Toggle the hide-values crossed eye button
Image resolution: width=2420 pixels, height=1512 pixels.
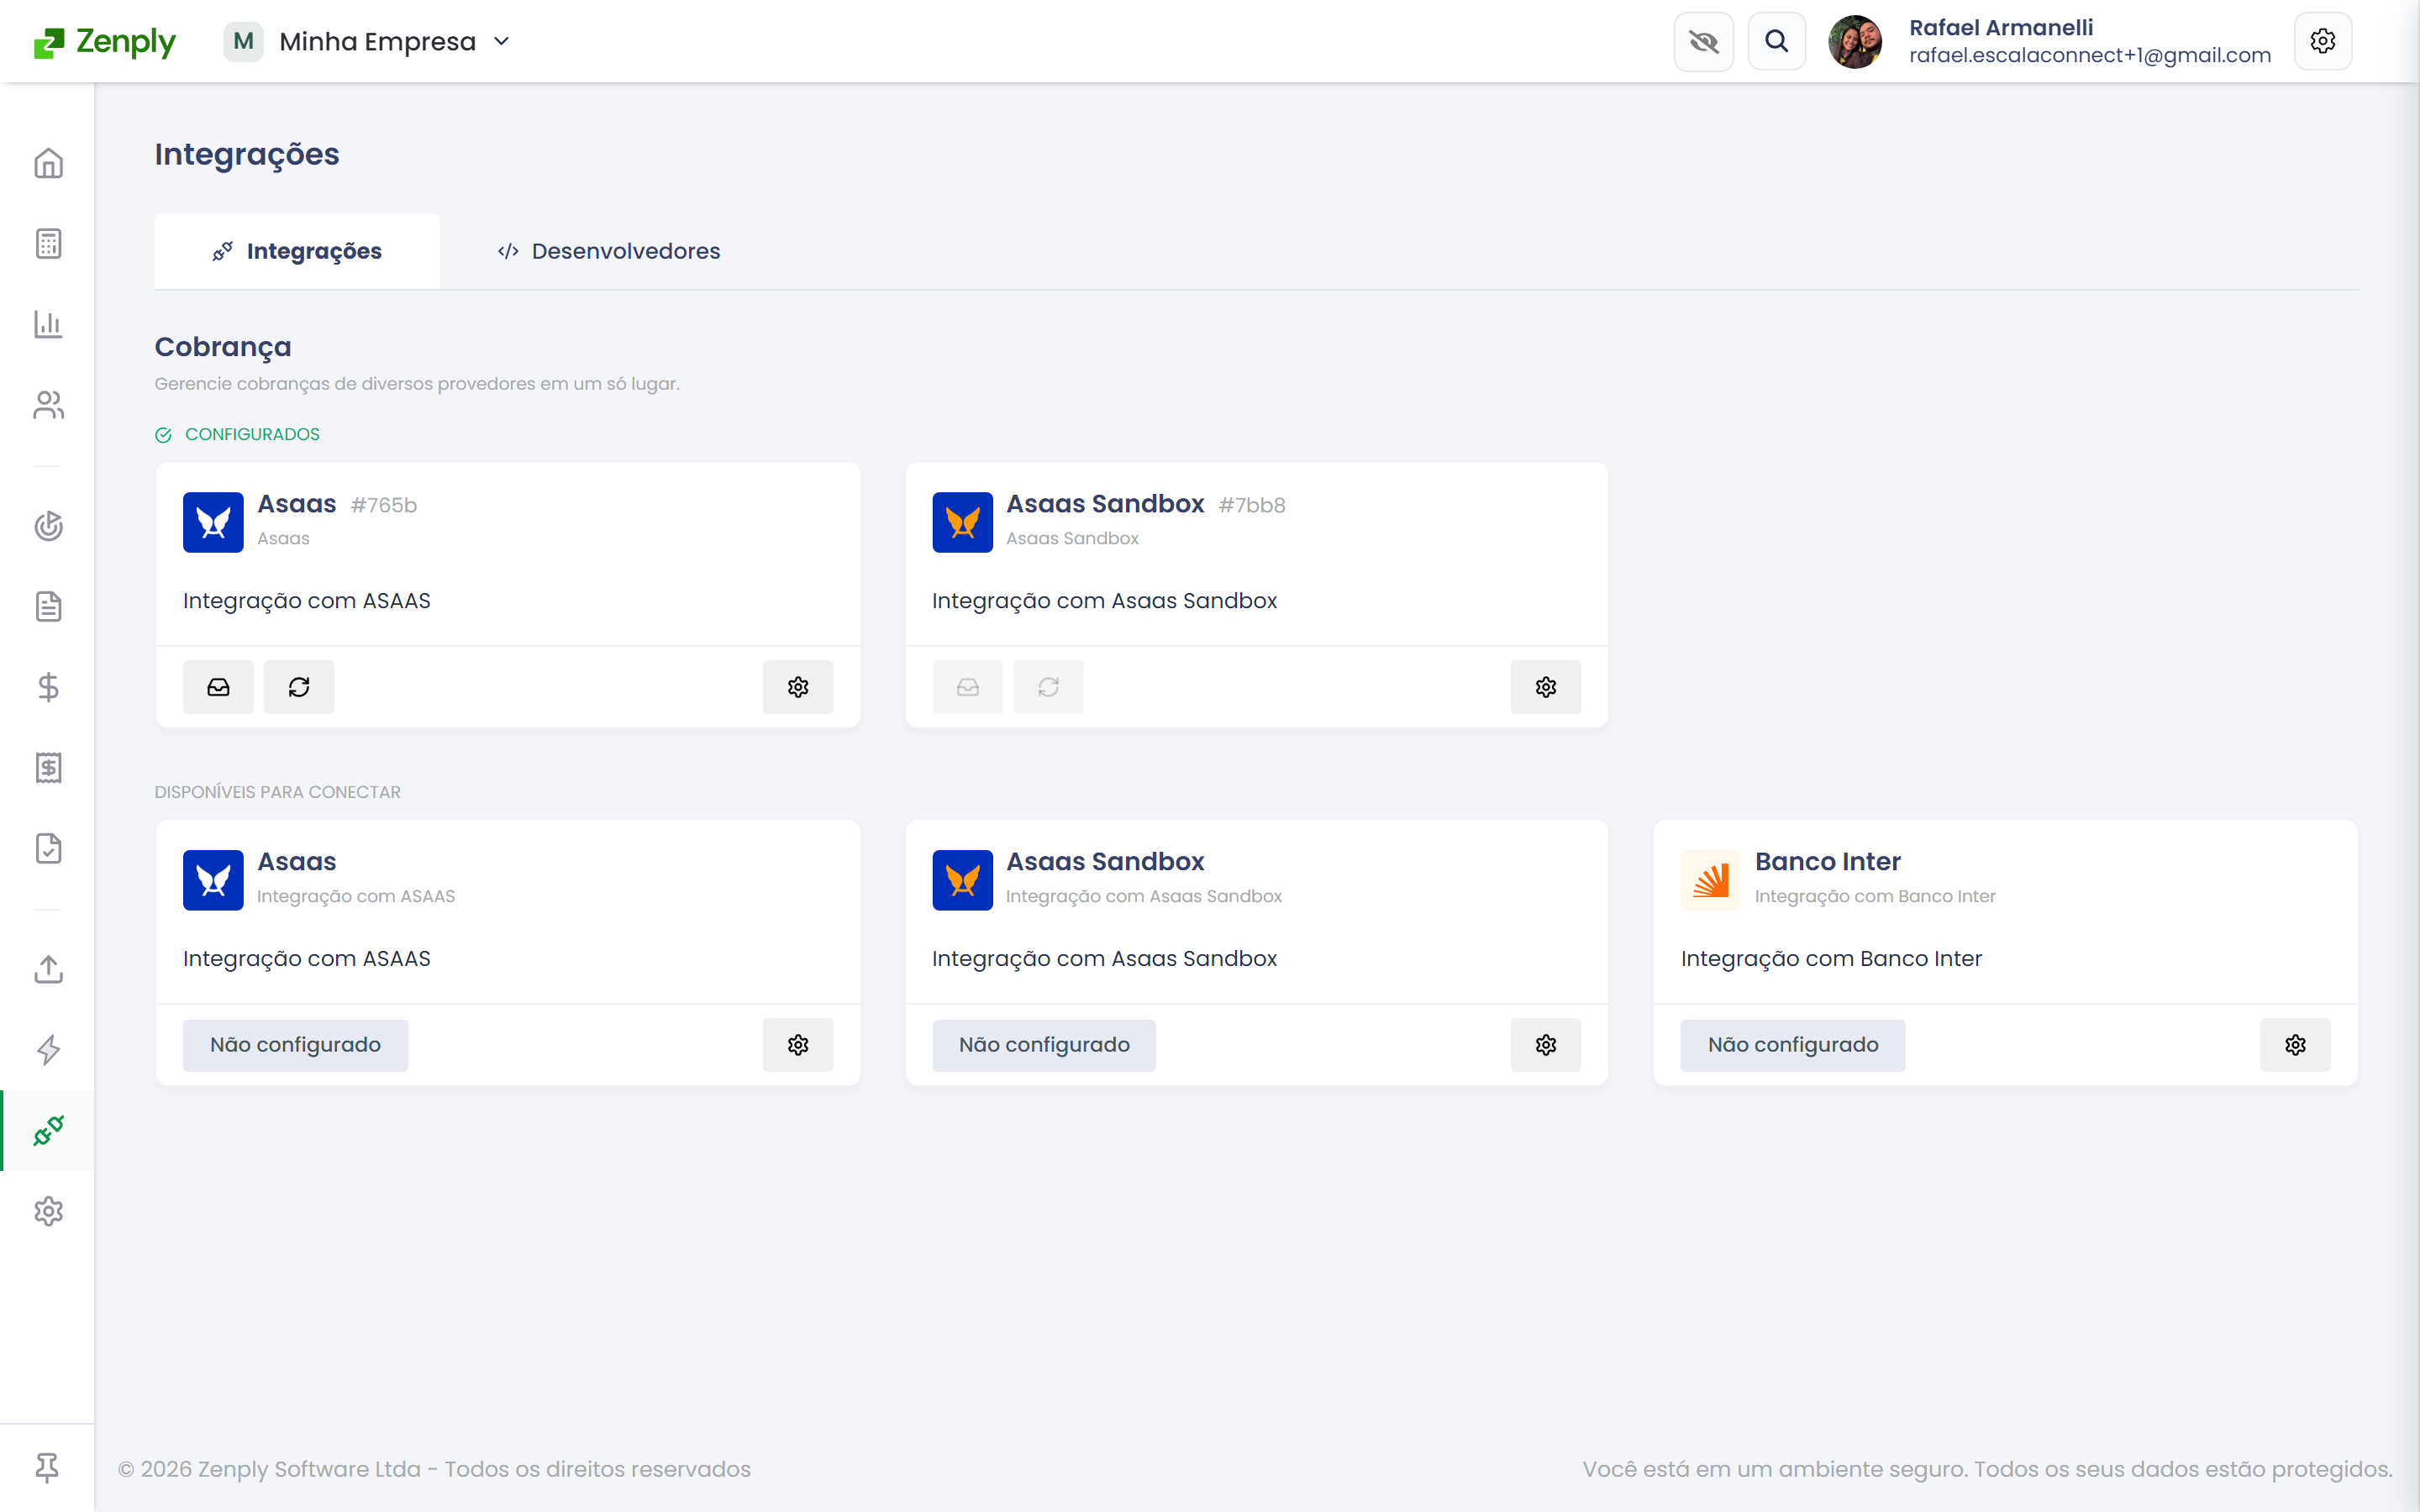tap(1703, 41)
